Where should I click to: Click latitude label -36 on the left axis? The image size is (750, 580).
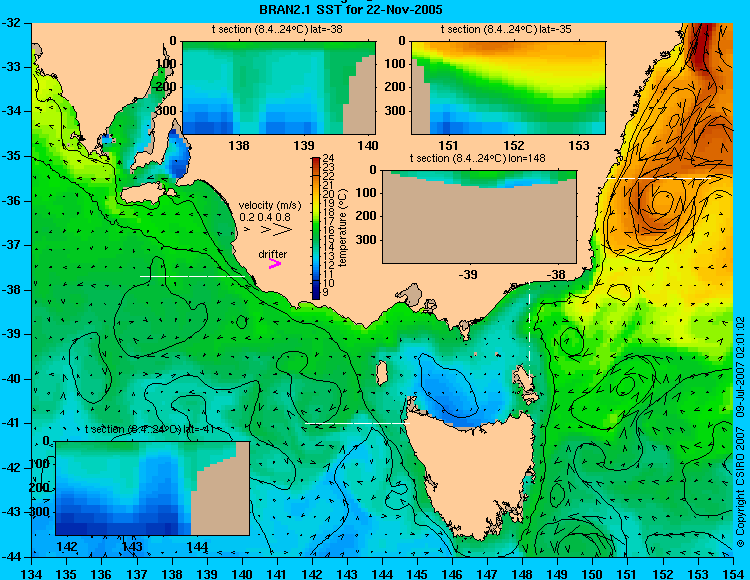tap(11, 200)
